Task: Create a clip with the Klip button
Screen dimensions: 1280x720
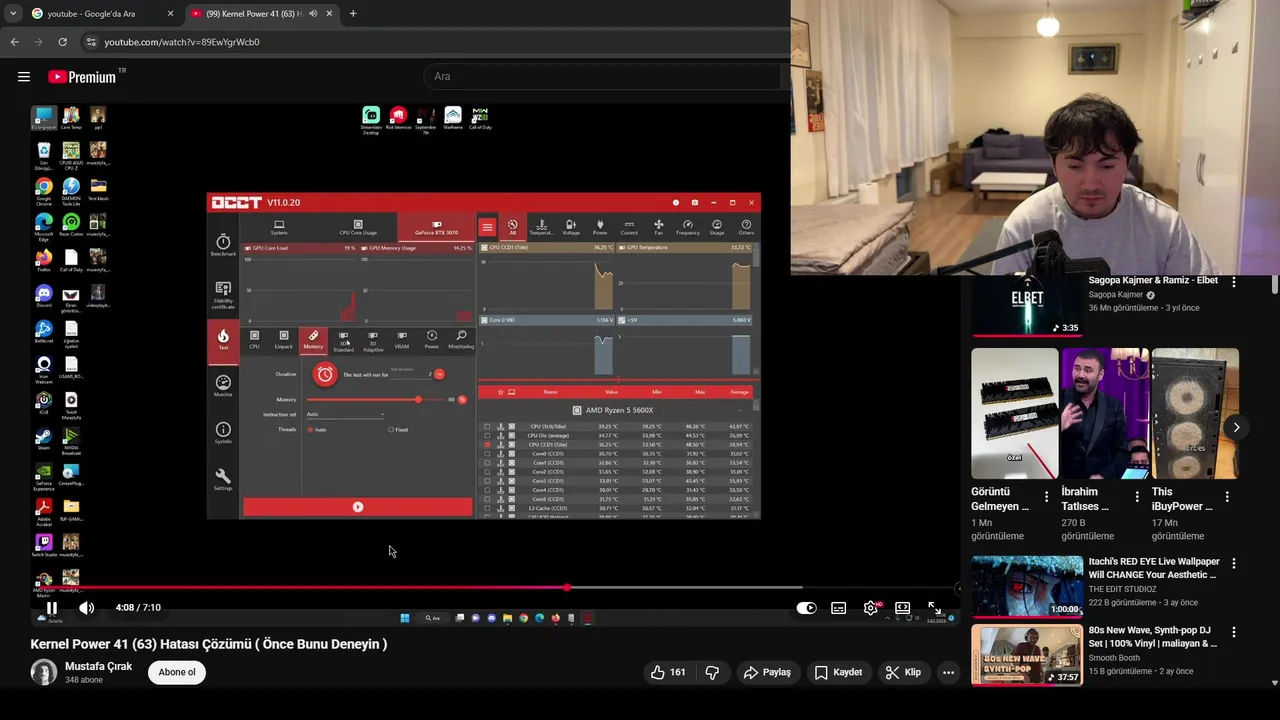Action: tap(903, 672)
